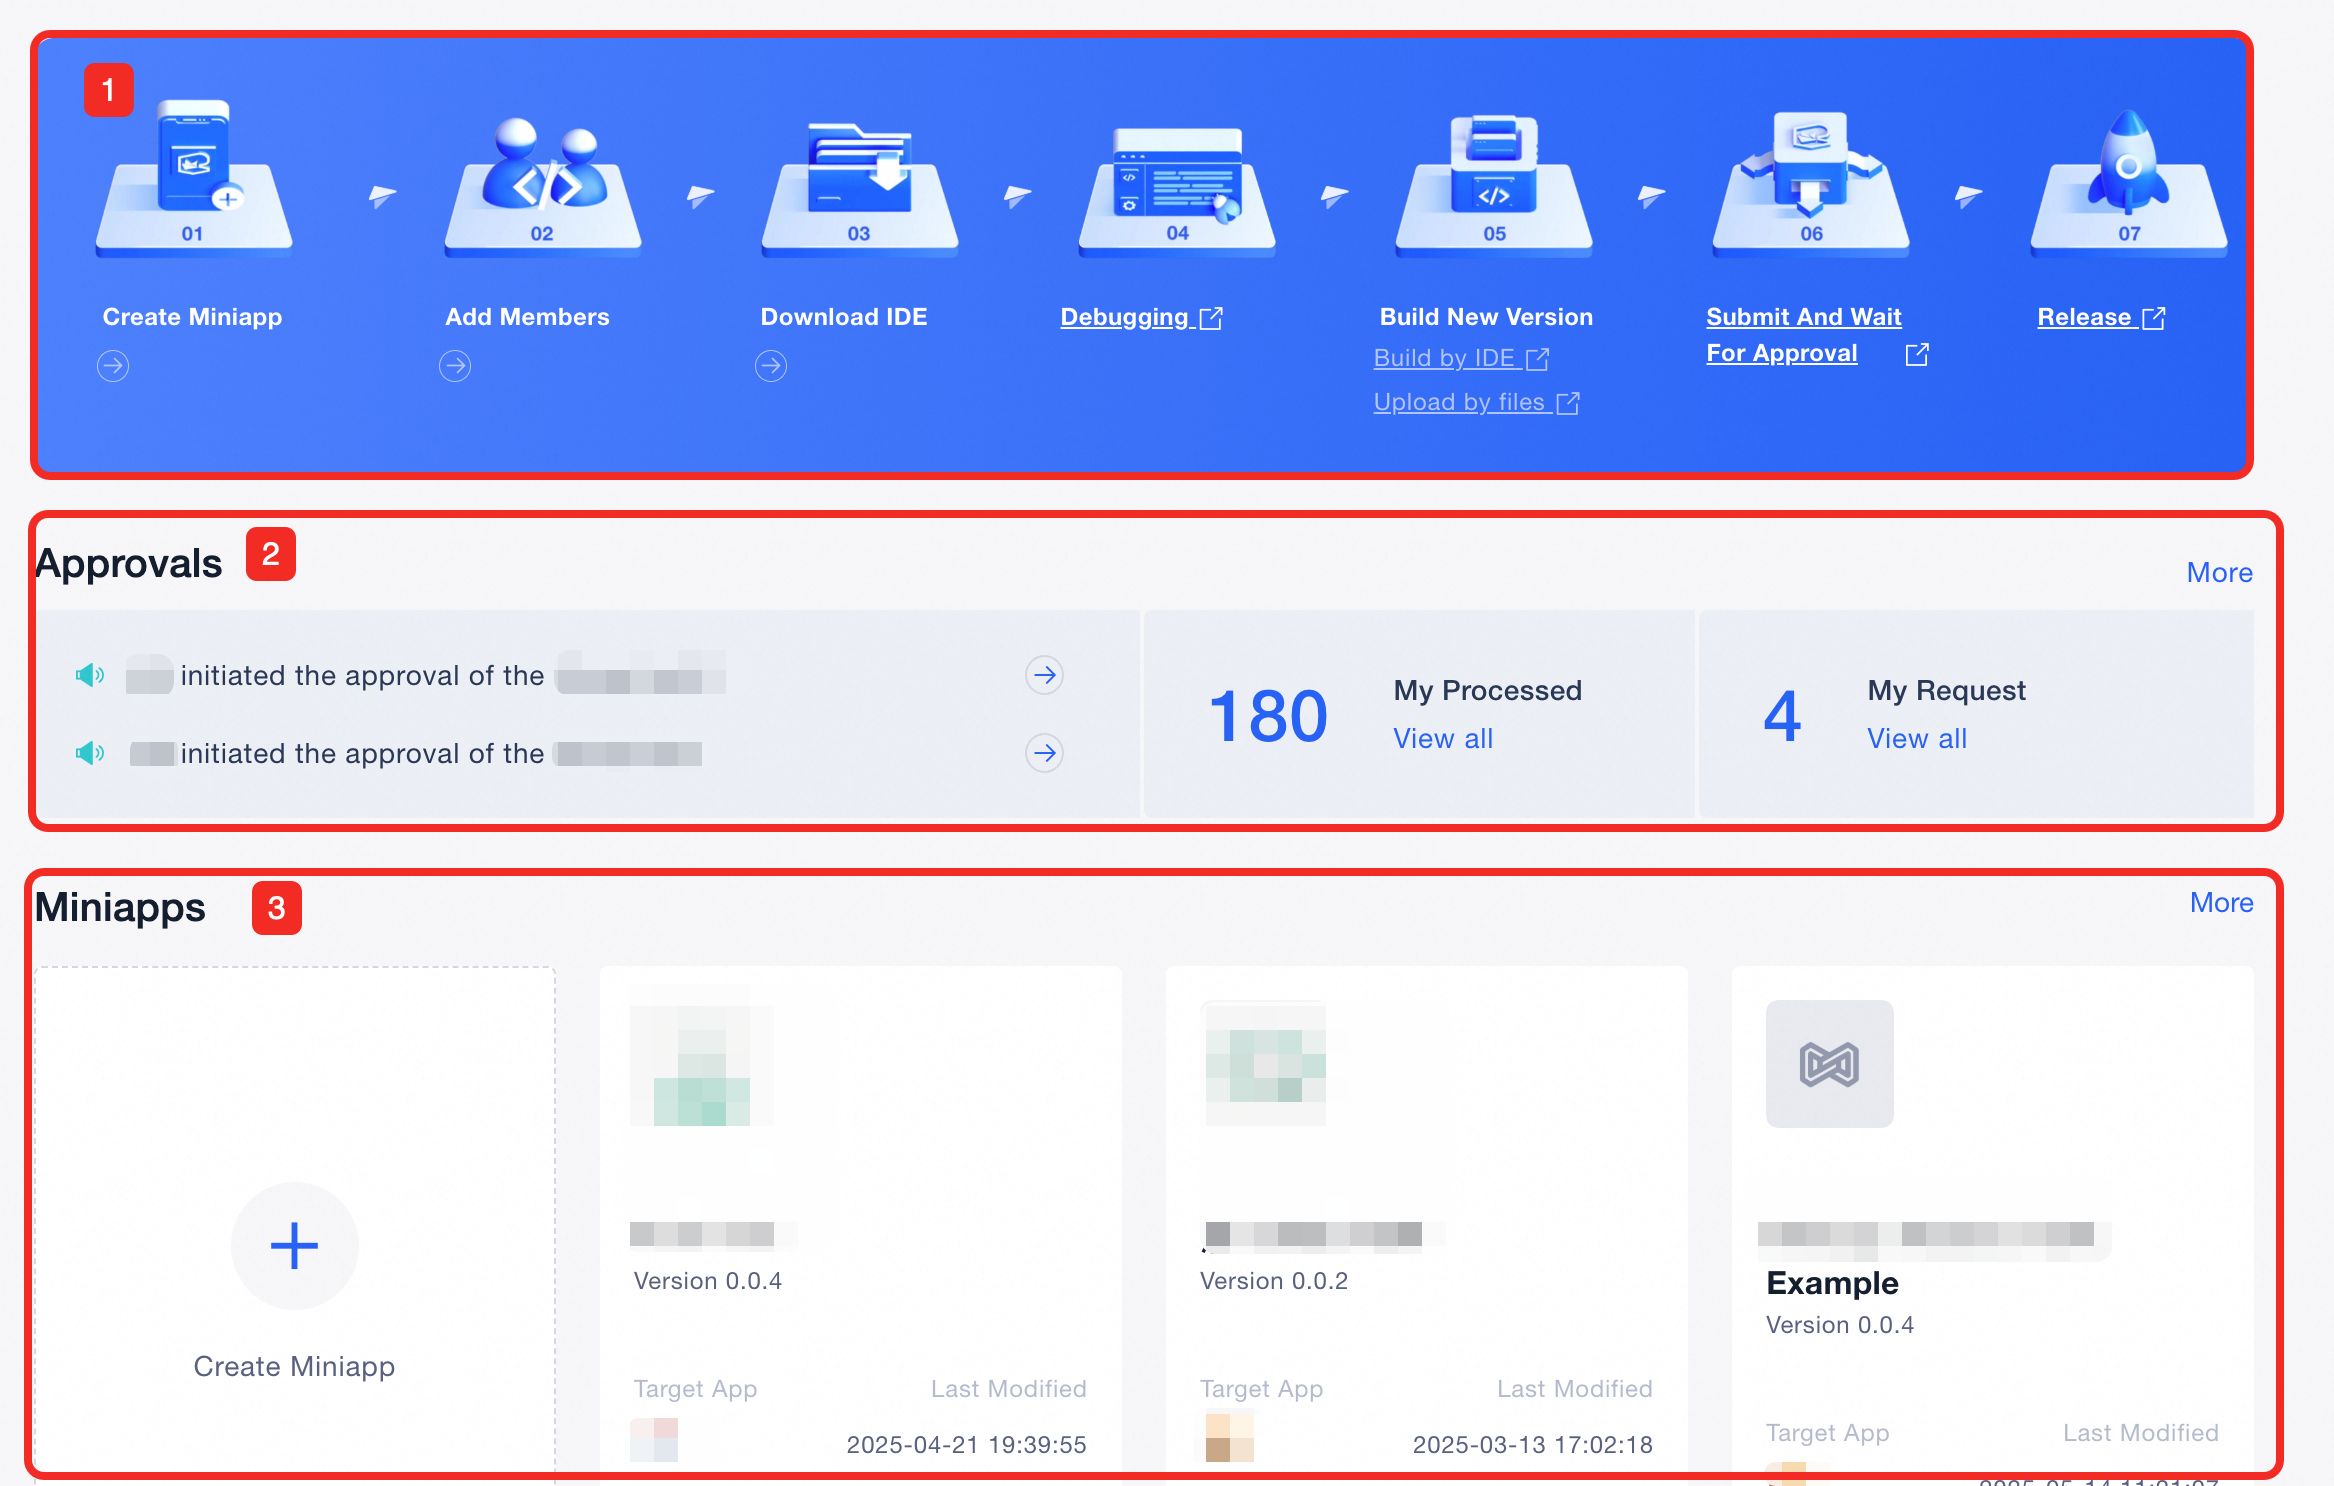Click the Build New Version step label
This screenshot has height=1486, width=2334.
pos(1486,317)
